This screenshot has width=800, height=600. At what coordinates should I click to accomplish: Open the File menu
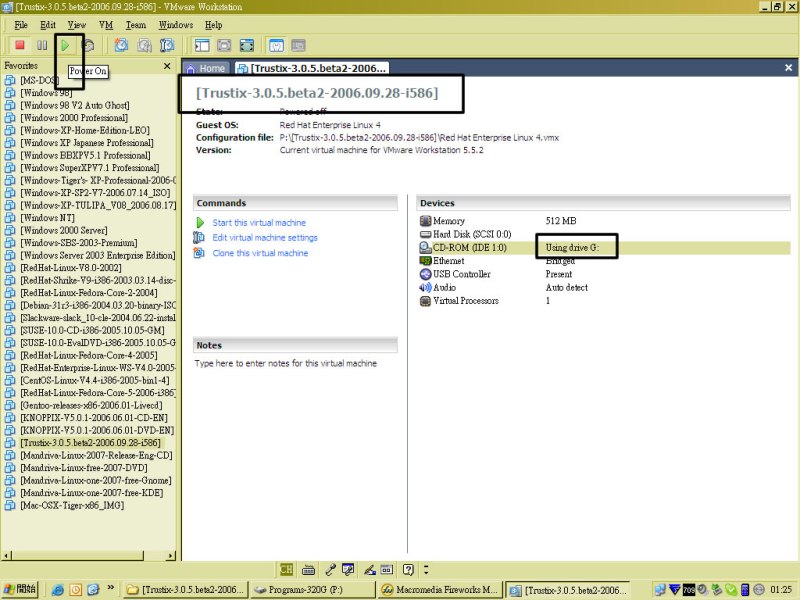point(21,25)
